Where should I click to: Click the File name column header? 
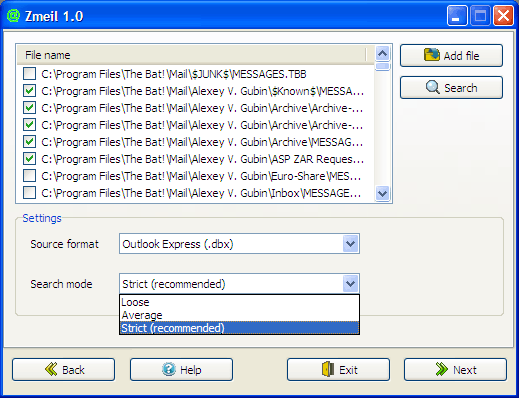(x=192, y=55)
